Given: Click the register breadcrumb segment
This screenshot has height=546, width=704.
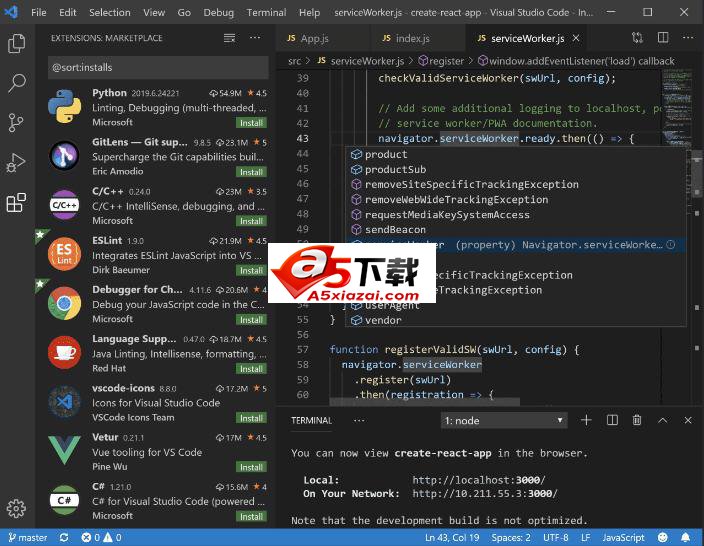Looking at the screenshot, I should pos(441,61).
